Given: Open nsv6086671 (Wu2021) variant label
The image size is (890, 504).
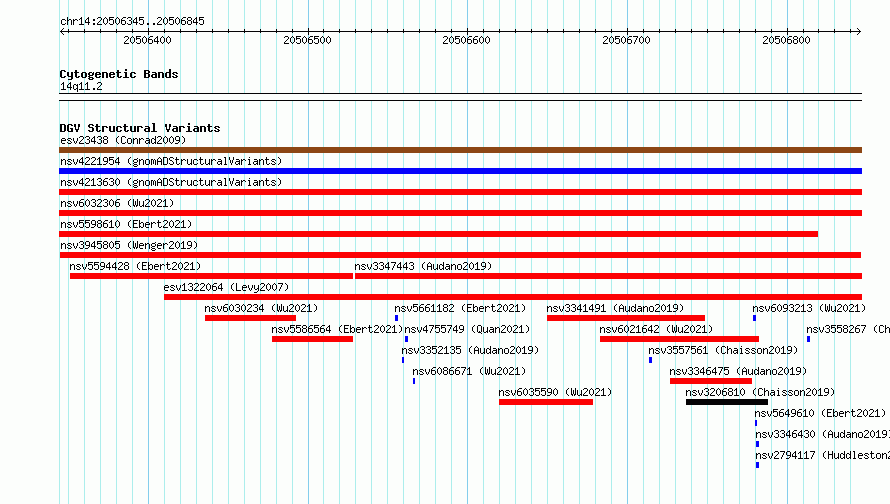Looking at the screenshot, I should 469,371.
